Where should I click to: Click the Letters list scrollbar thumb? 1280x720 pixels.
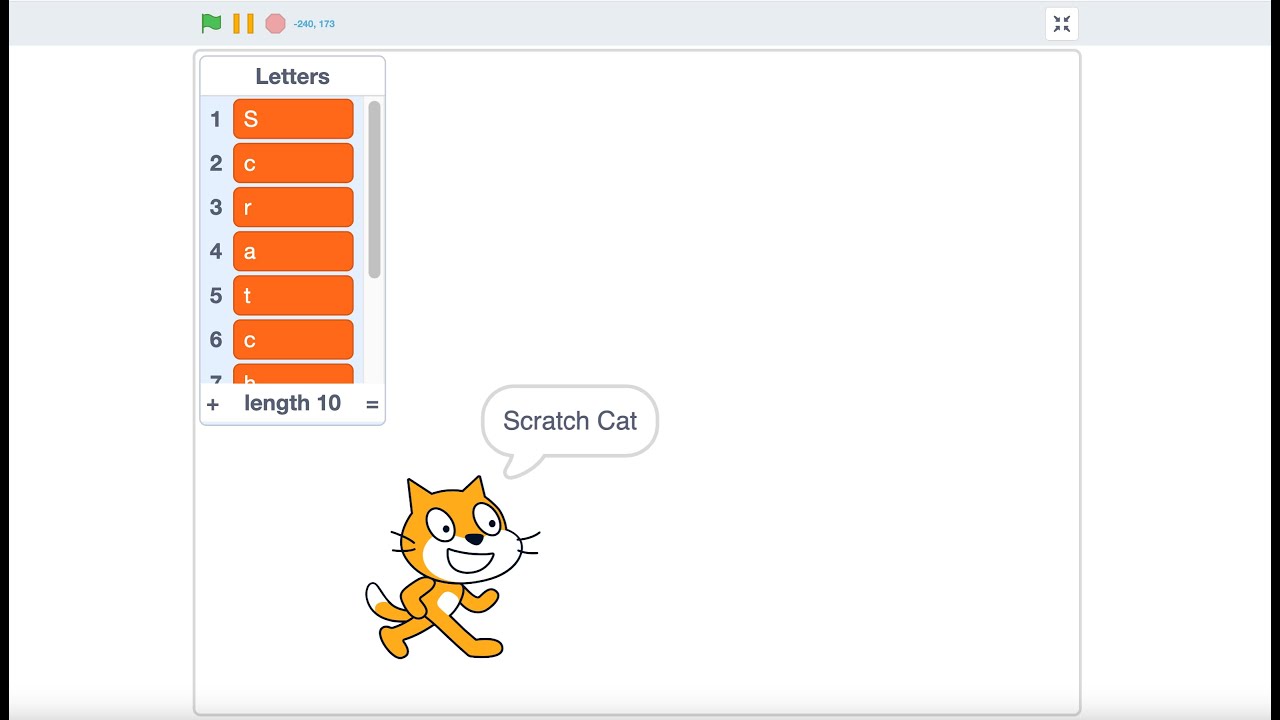coord(374,190)
